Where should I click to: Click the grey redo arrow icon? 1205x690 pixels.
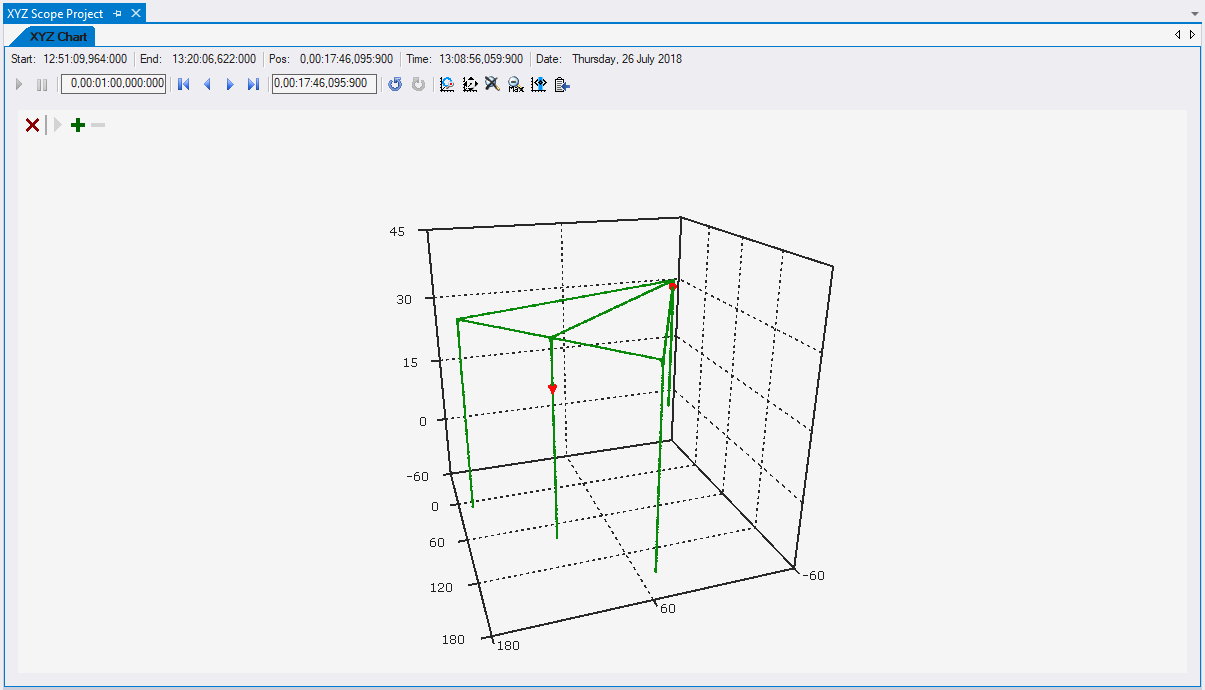[x=418, y=85]
